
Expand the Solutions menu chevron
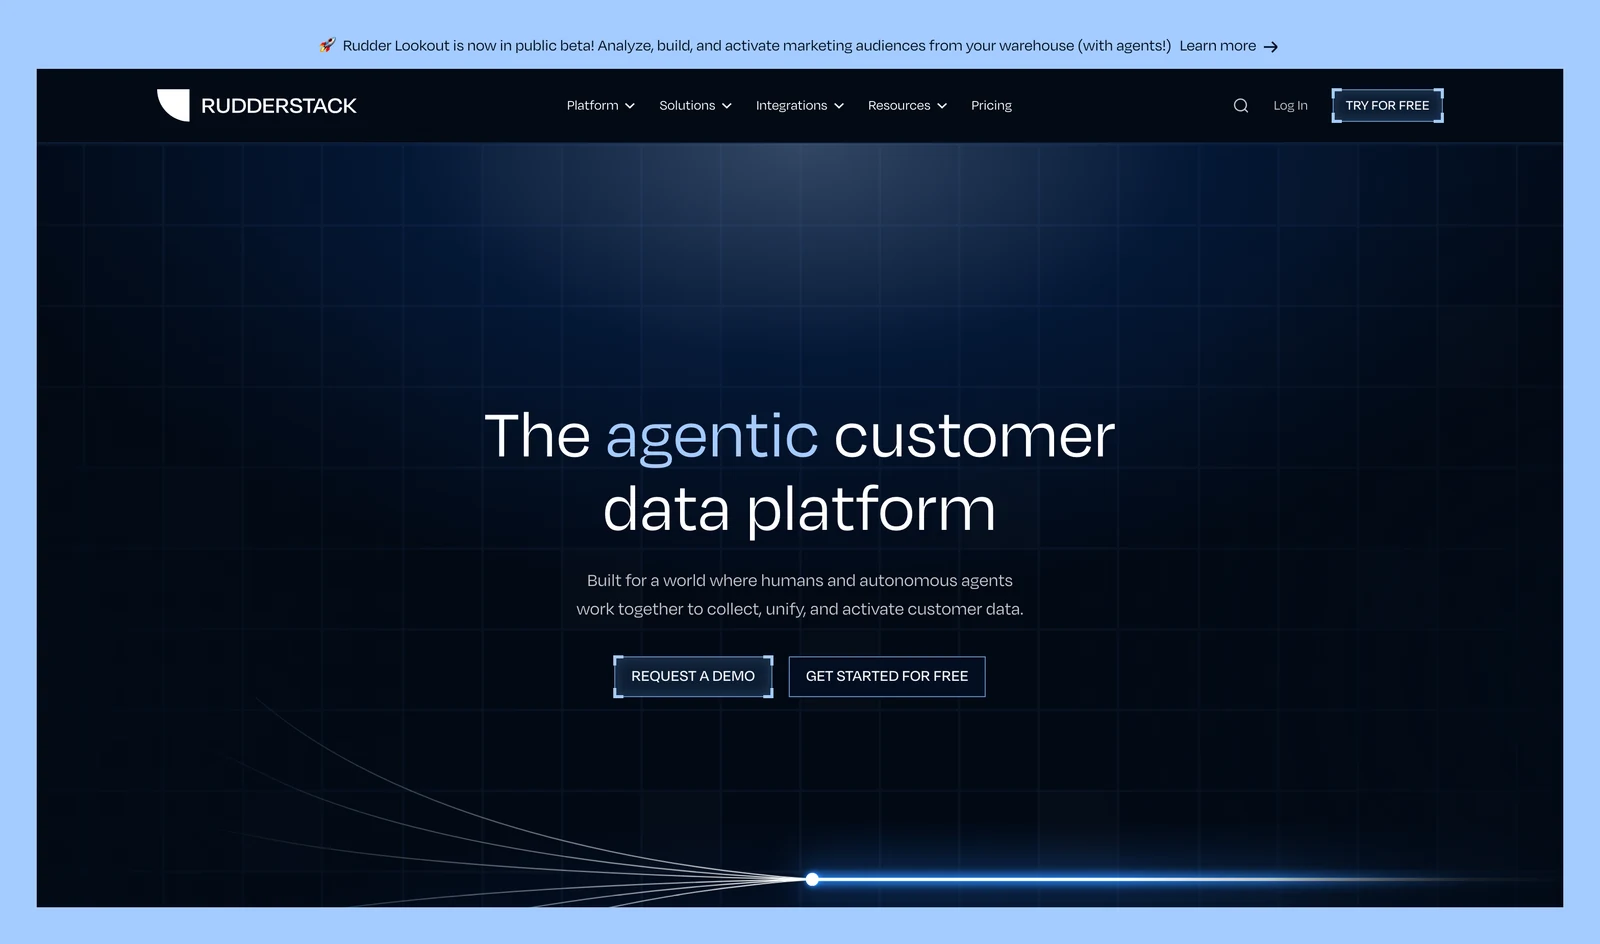point(727,106)
